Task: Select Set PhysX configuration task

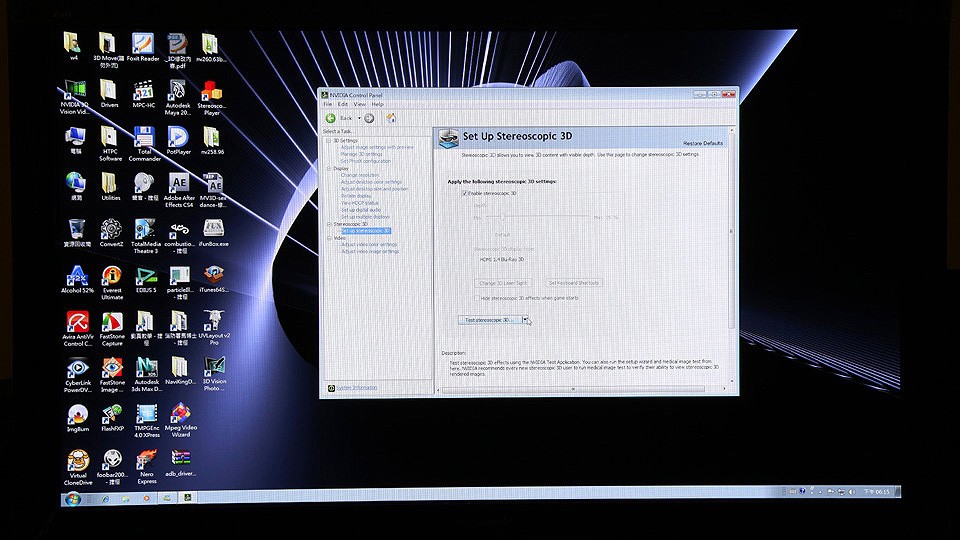Action: point(366,161)
